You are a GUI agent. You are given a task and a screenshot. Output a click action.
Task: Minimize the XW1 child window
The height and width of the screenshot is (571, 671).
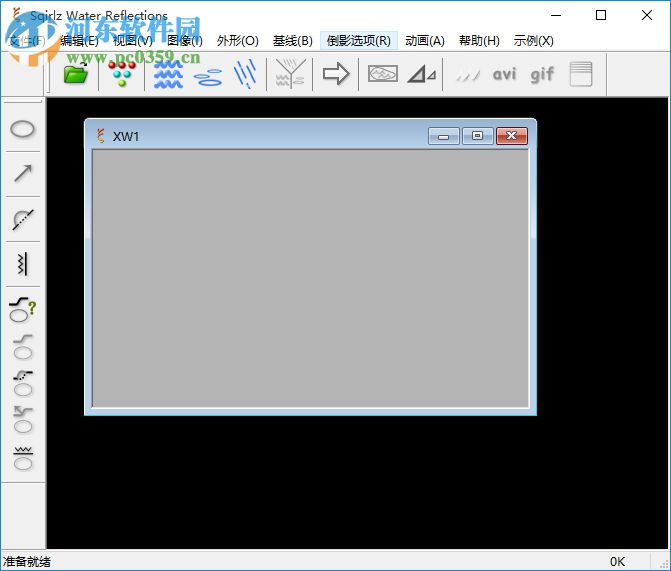click(444, 136)
